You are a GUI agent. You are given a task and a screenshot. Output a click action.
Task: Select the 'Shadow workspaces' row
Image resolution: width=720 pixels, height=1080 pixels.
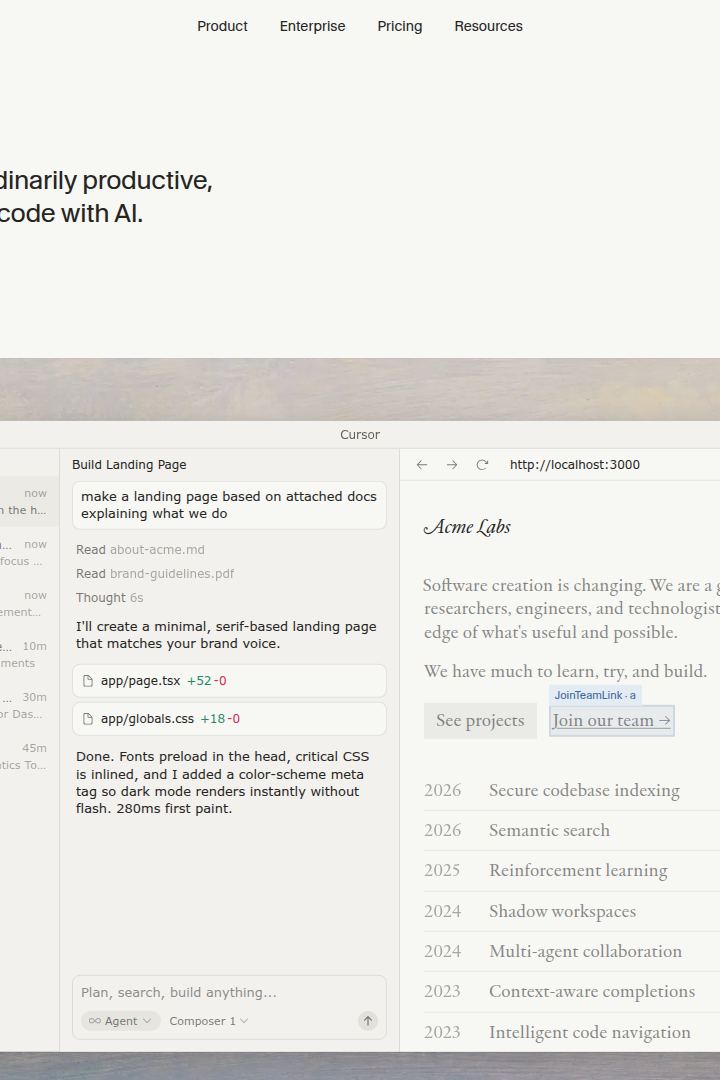(x=572, y=911)
